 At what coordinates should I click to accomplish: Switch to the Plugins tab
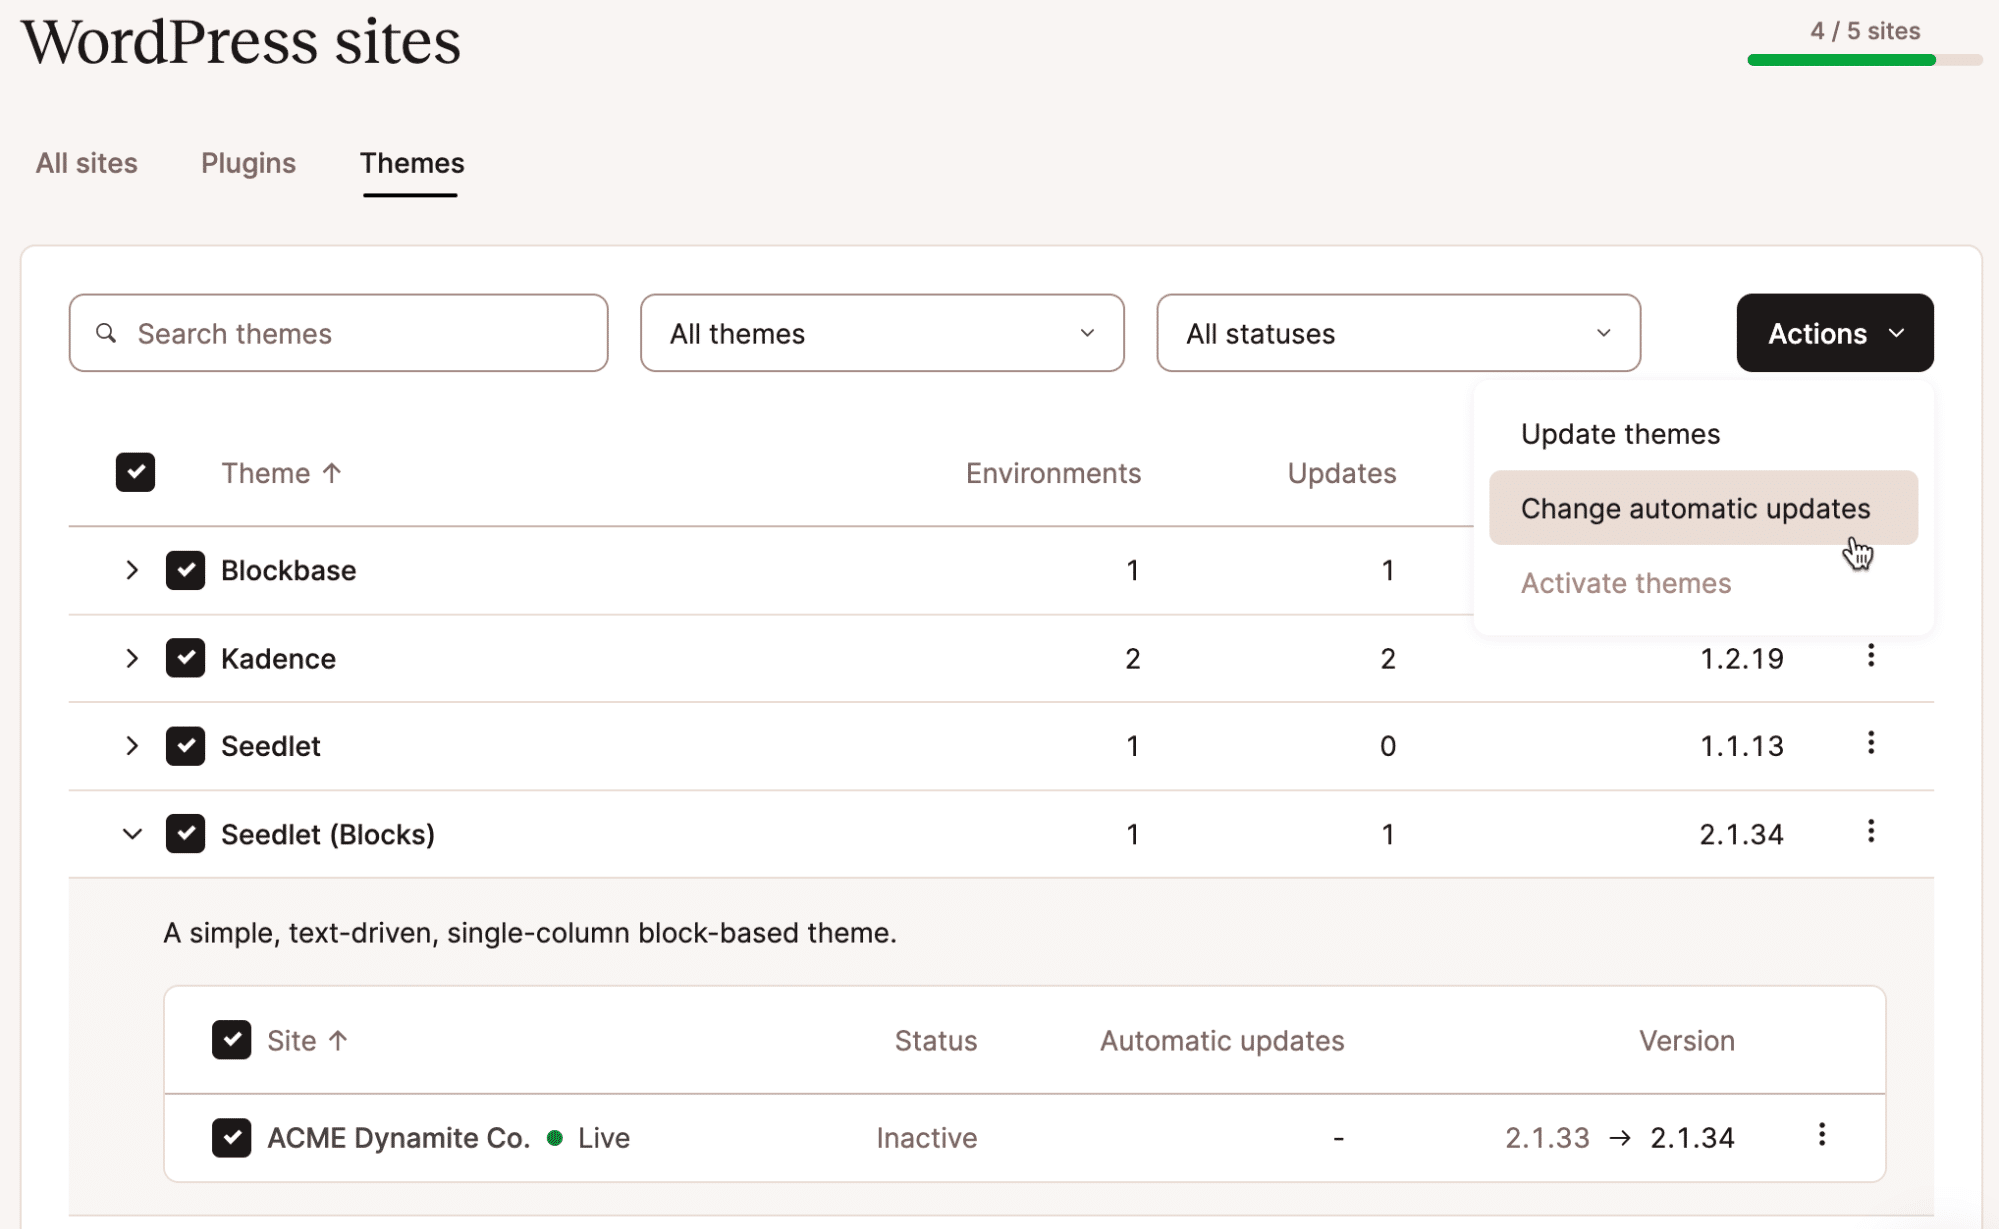(x=247, y=163)
